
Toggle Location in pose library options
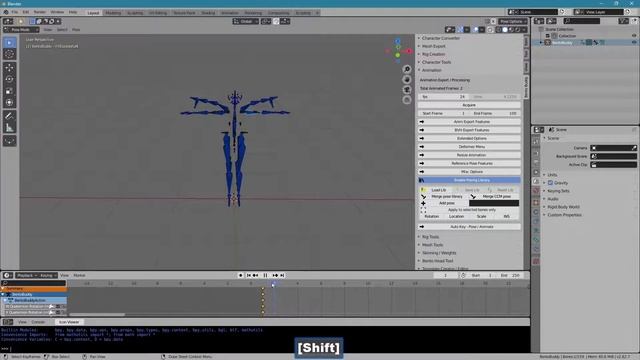pyautogui.click(x=456, y=216)
